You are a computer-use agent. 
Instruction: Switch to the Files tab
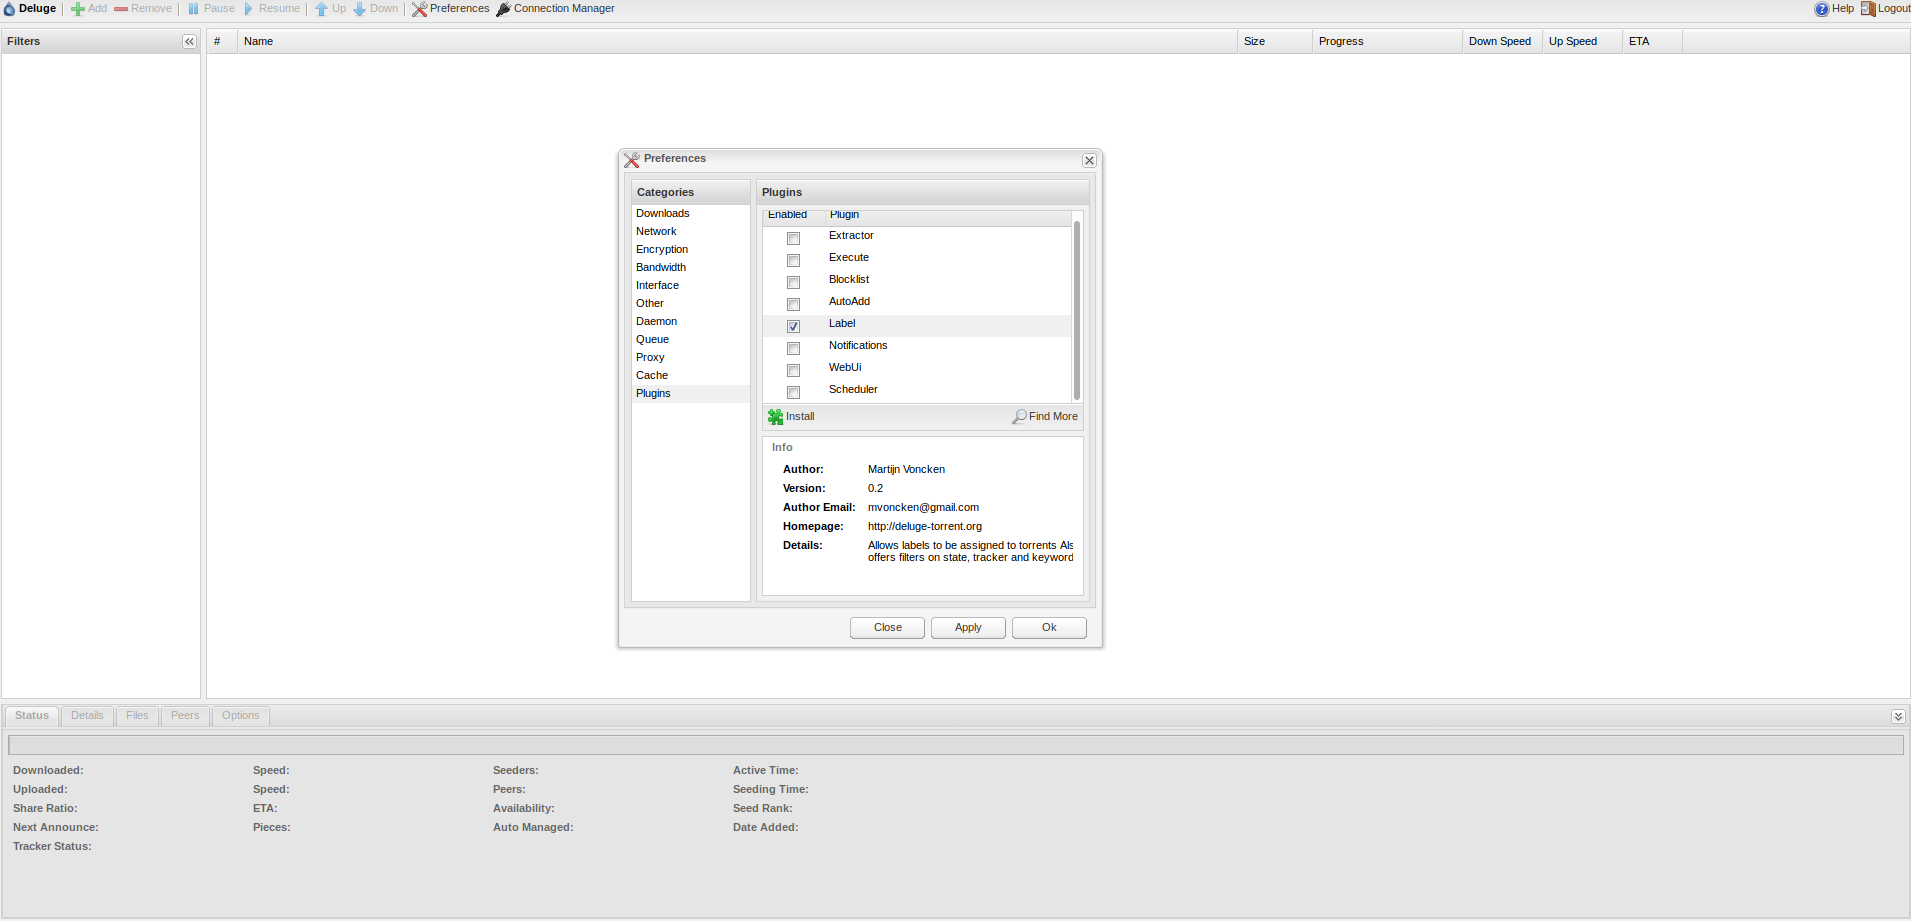[x=137, y=716]
